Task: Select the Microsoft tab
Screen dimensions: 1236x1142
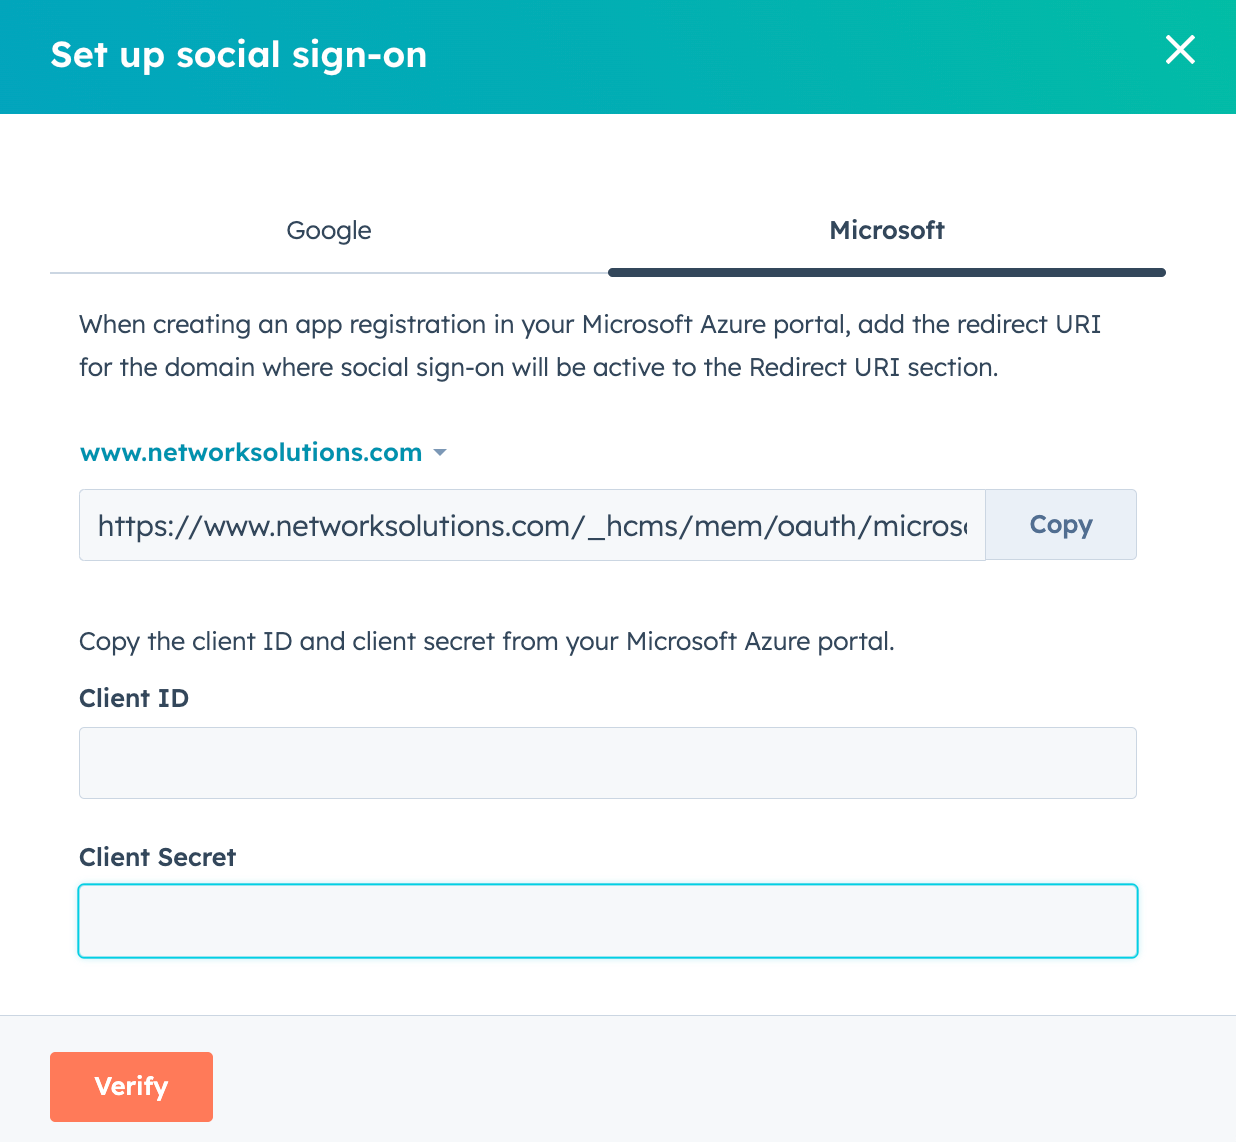Action: tap(887, 231)
